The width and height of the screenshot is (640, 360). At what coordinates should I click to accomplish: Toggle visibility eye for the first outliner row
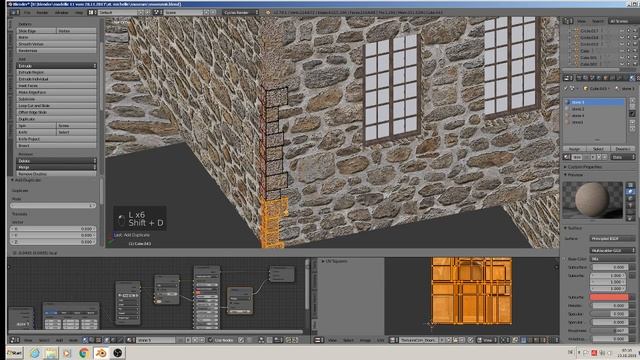coord(622,31)
